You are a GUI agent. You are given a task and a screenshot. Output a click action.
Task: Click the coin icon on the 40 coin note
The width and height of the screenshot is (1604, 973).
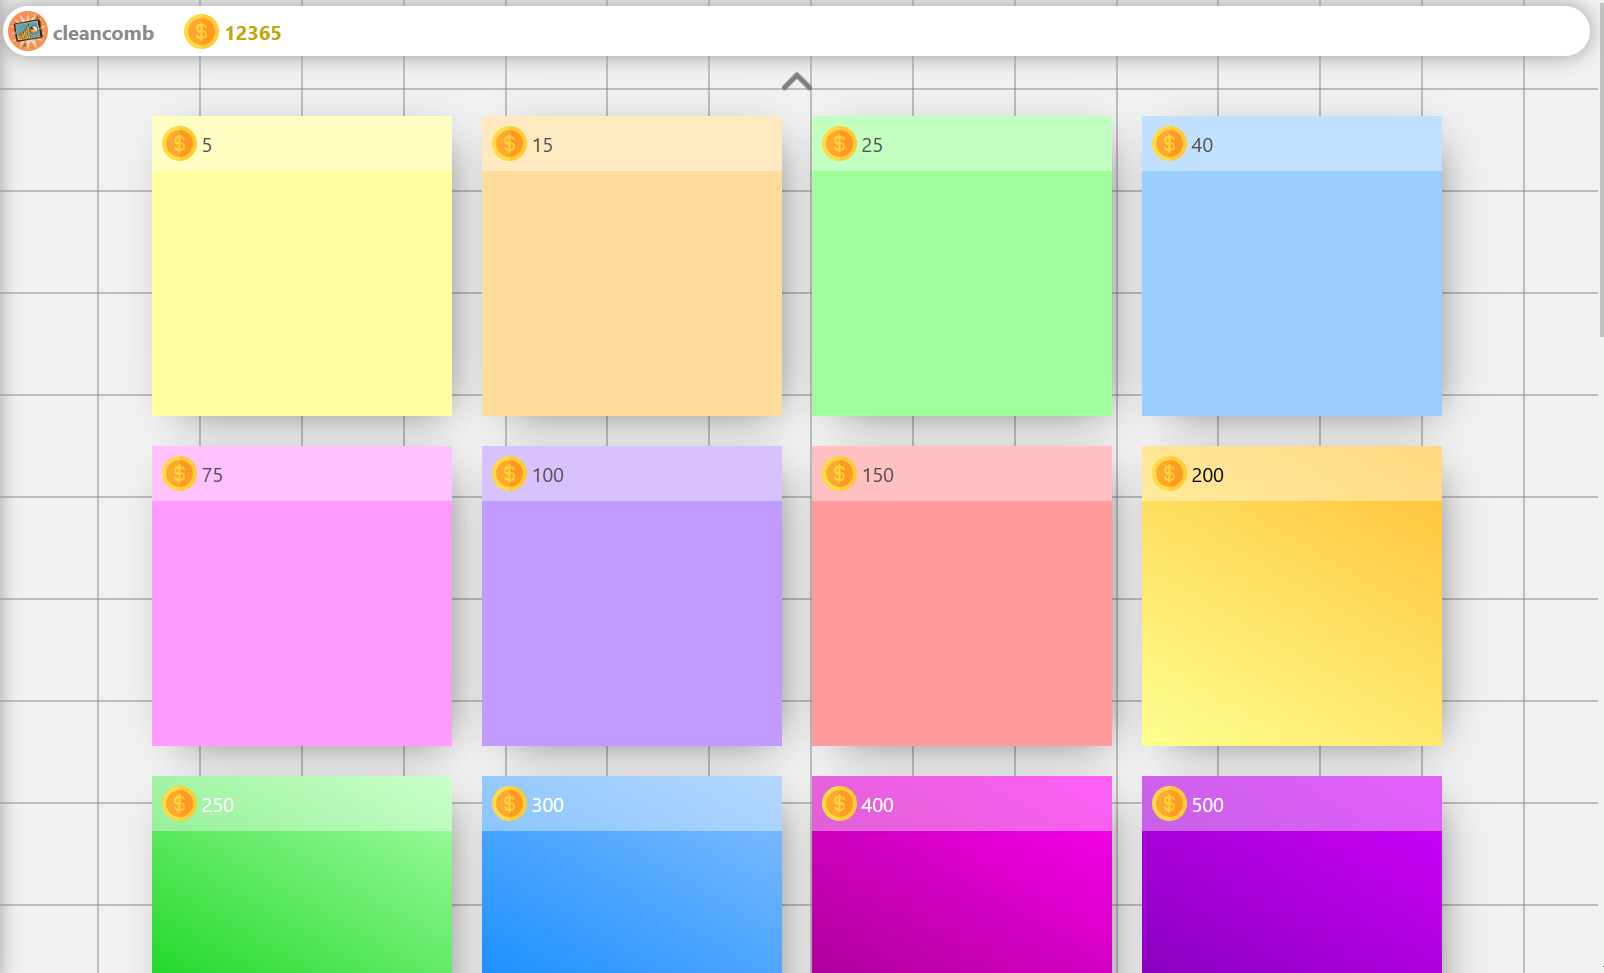point(1169,144)
